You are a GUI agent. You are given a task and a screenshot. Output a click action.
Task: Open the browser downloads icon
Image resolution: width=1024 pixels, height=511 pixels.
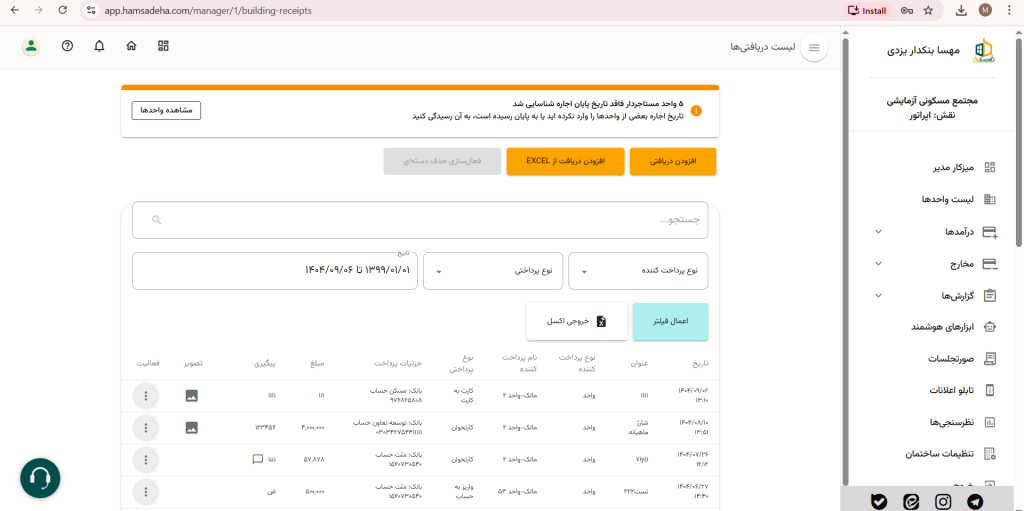(961, 10)
